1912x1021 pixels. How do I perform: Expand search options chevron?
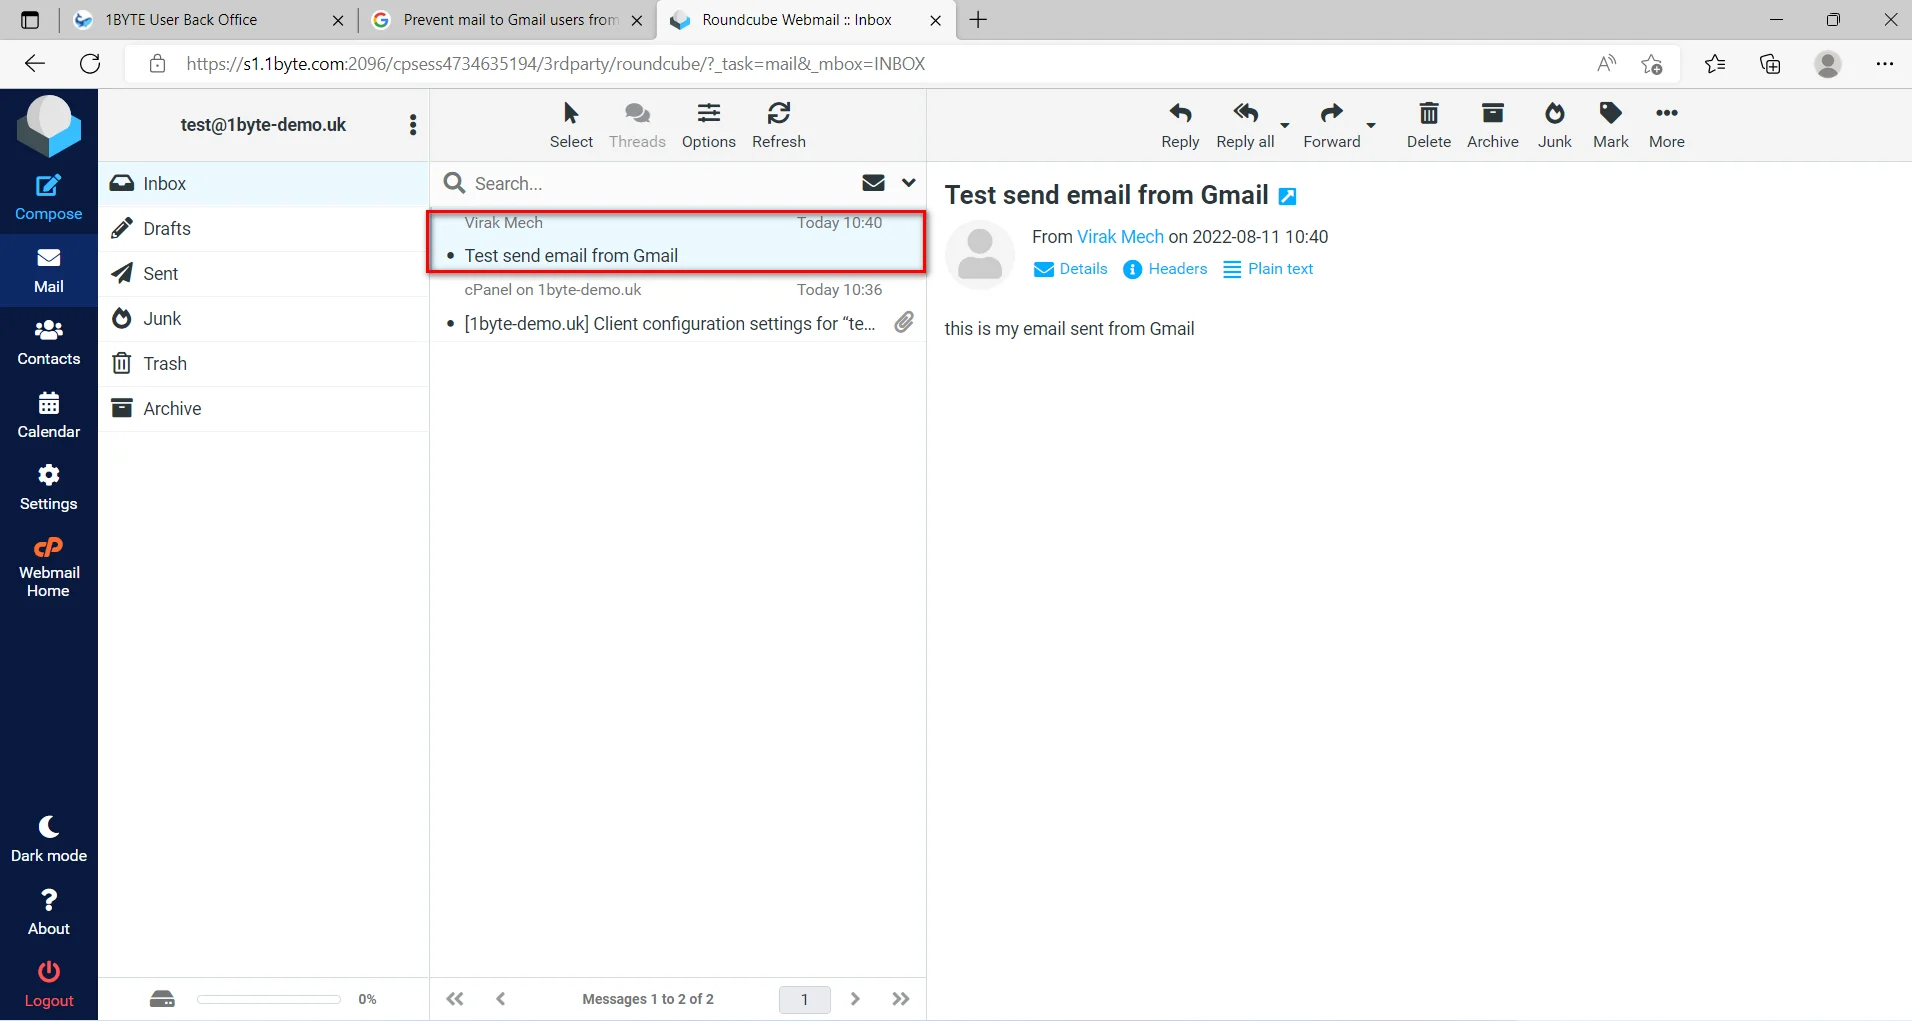click(908, 183)
